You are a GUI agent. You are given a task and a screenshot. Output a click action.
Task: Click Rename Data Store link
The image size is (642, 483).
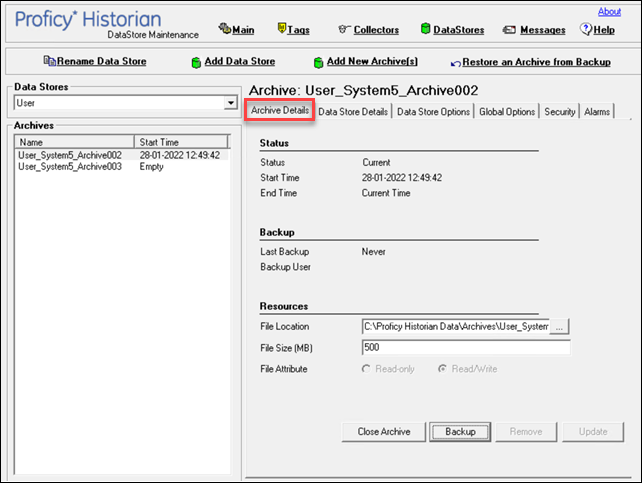(102, 61)
